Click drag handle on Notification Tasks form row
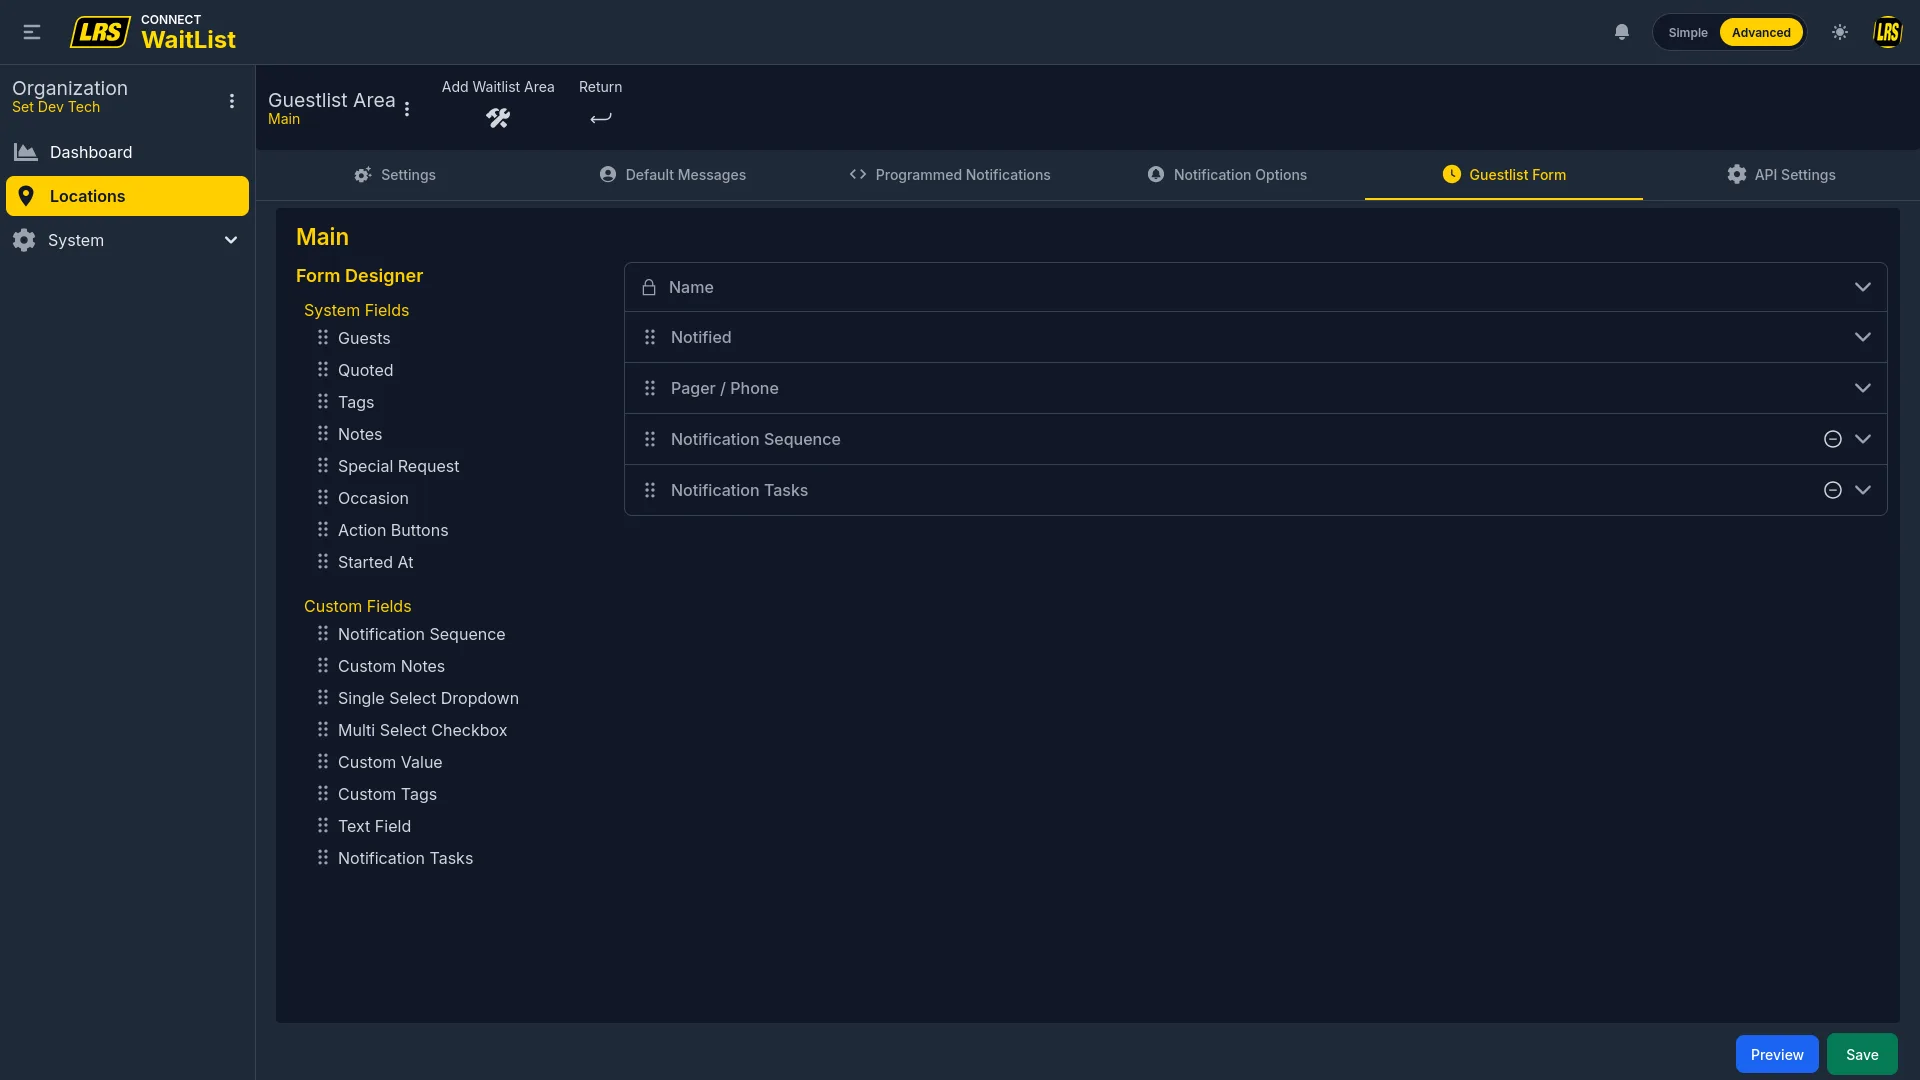Screen dimensions: 1920x1080 [650, 490]
